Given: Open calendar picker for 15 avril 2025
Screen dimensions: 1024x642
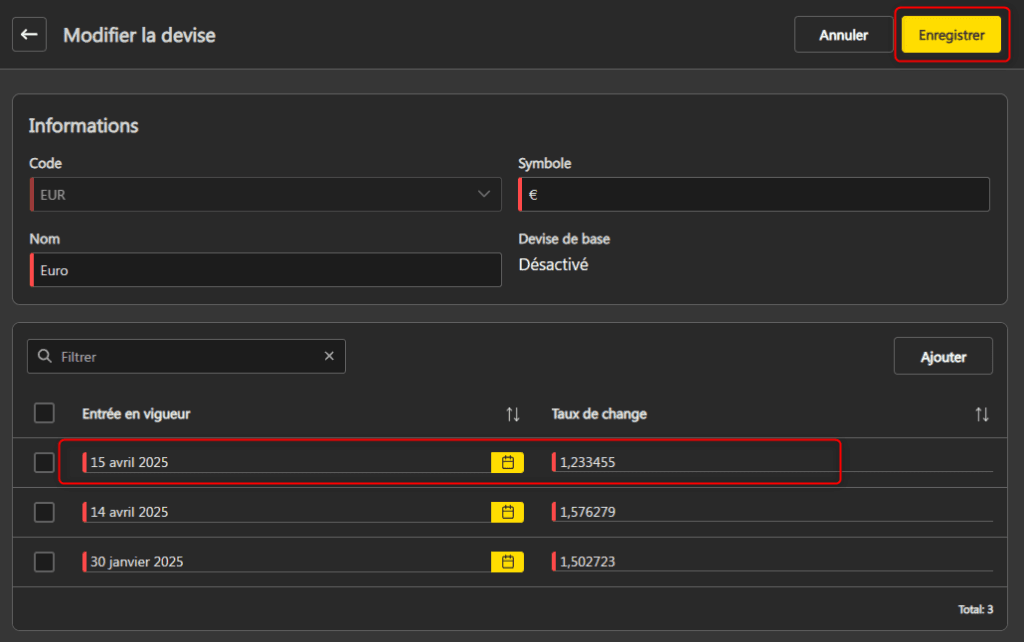Looking at the screenshot, I should (x=507, y=462).
